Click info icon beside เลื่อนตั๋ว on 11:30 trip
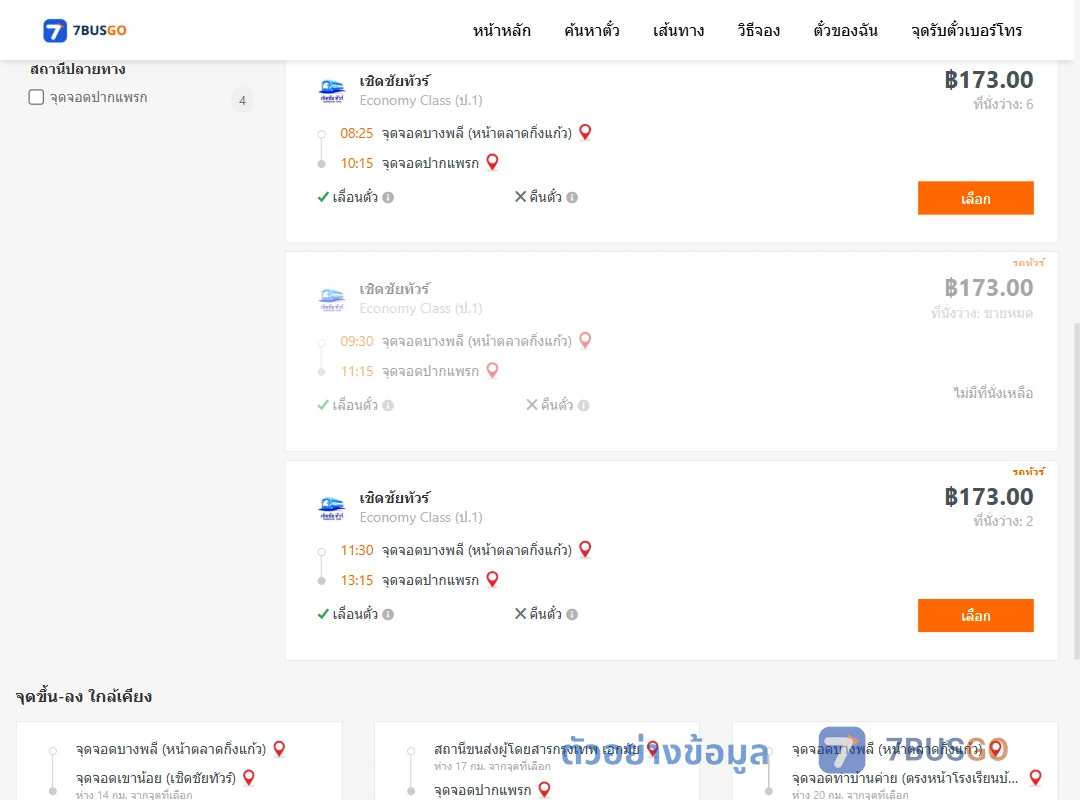1080x800 pixels. [388, 615]
